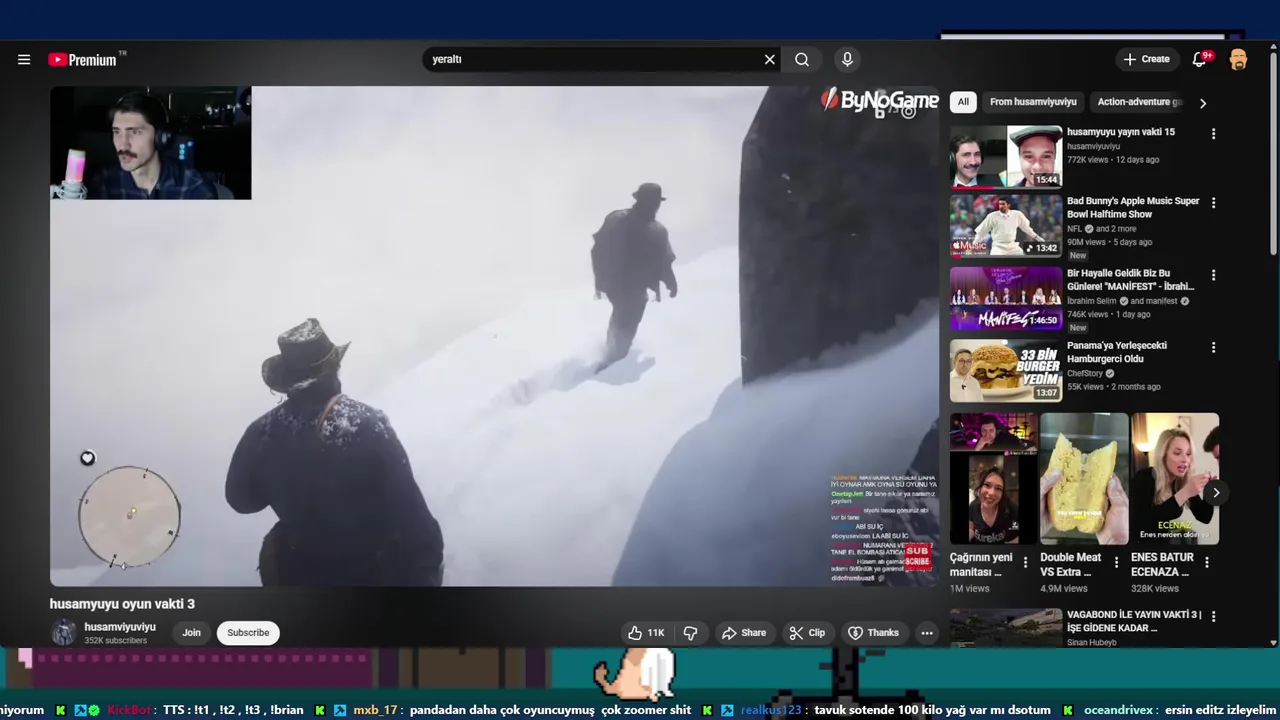Open options for Çağrının yeni manitası short
This screenshot has width=1280, height=720.
(x=1025, y=563)
